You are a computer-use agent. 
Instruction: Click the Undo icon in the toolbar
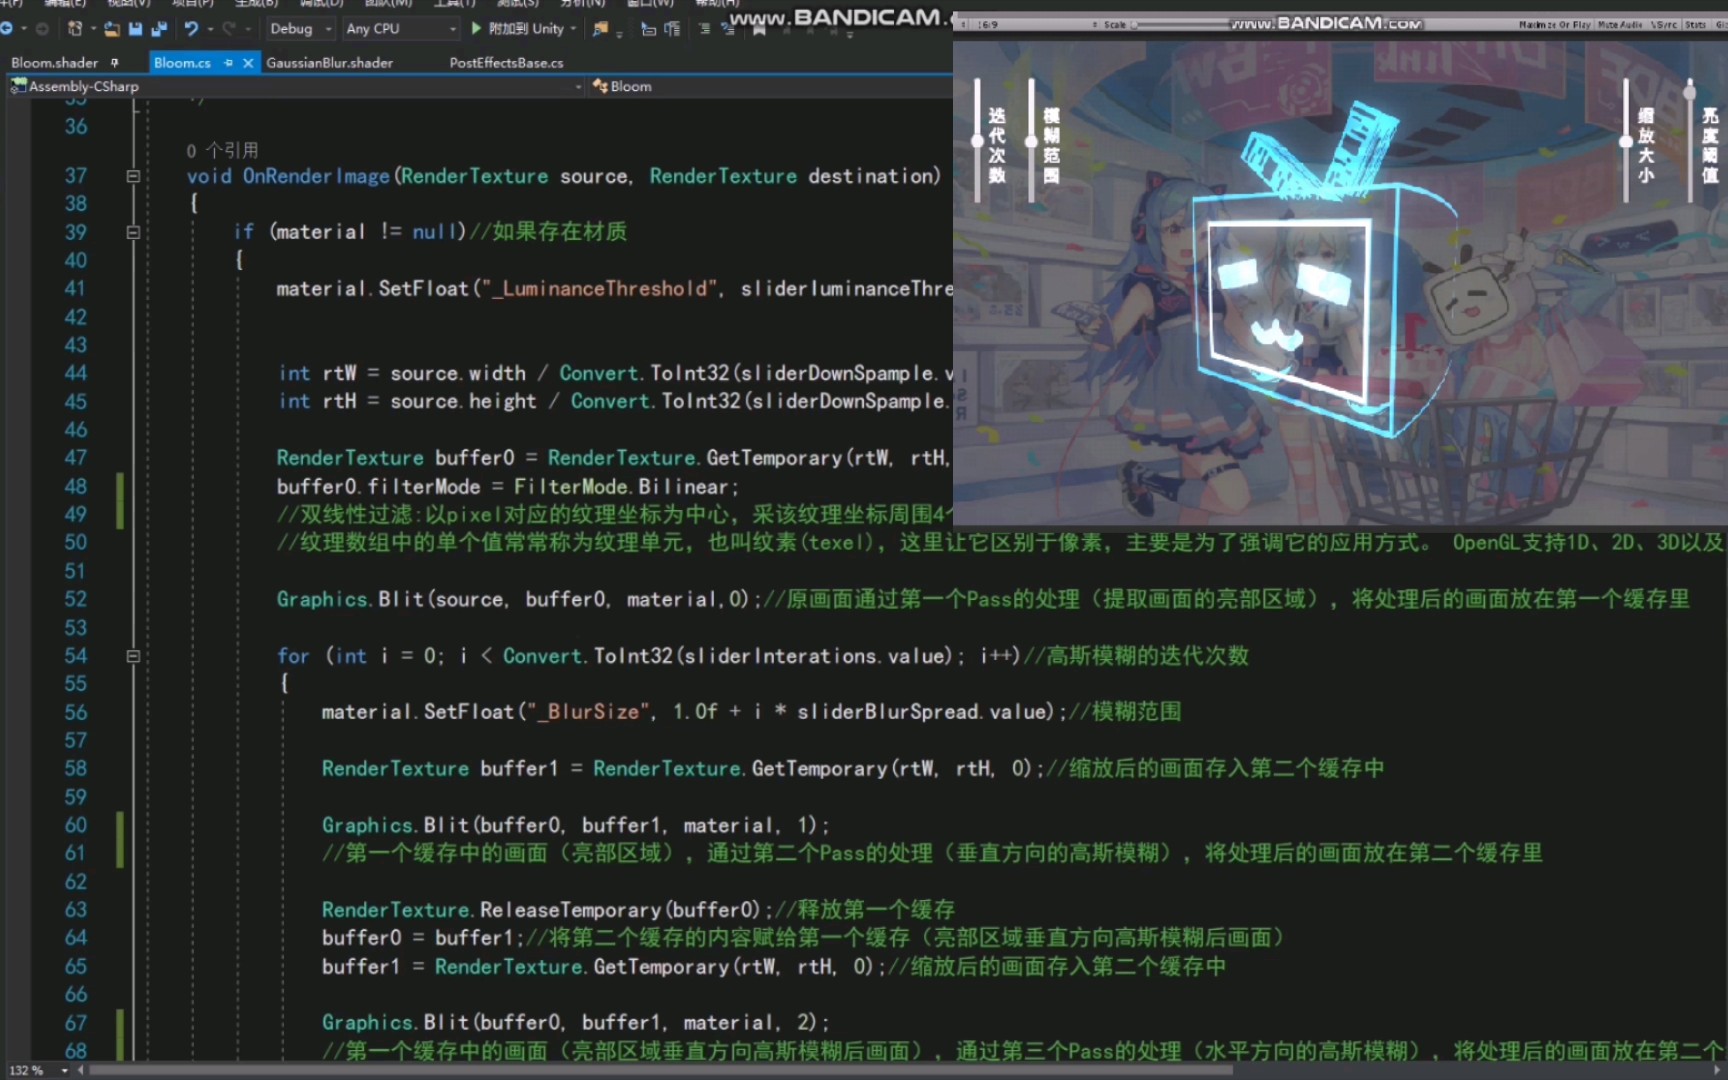pos(192,28)
